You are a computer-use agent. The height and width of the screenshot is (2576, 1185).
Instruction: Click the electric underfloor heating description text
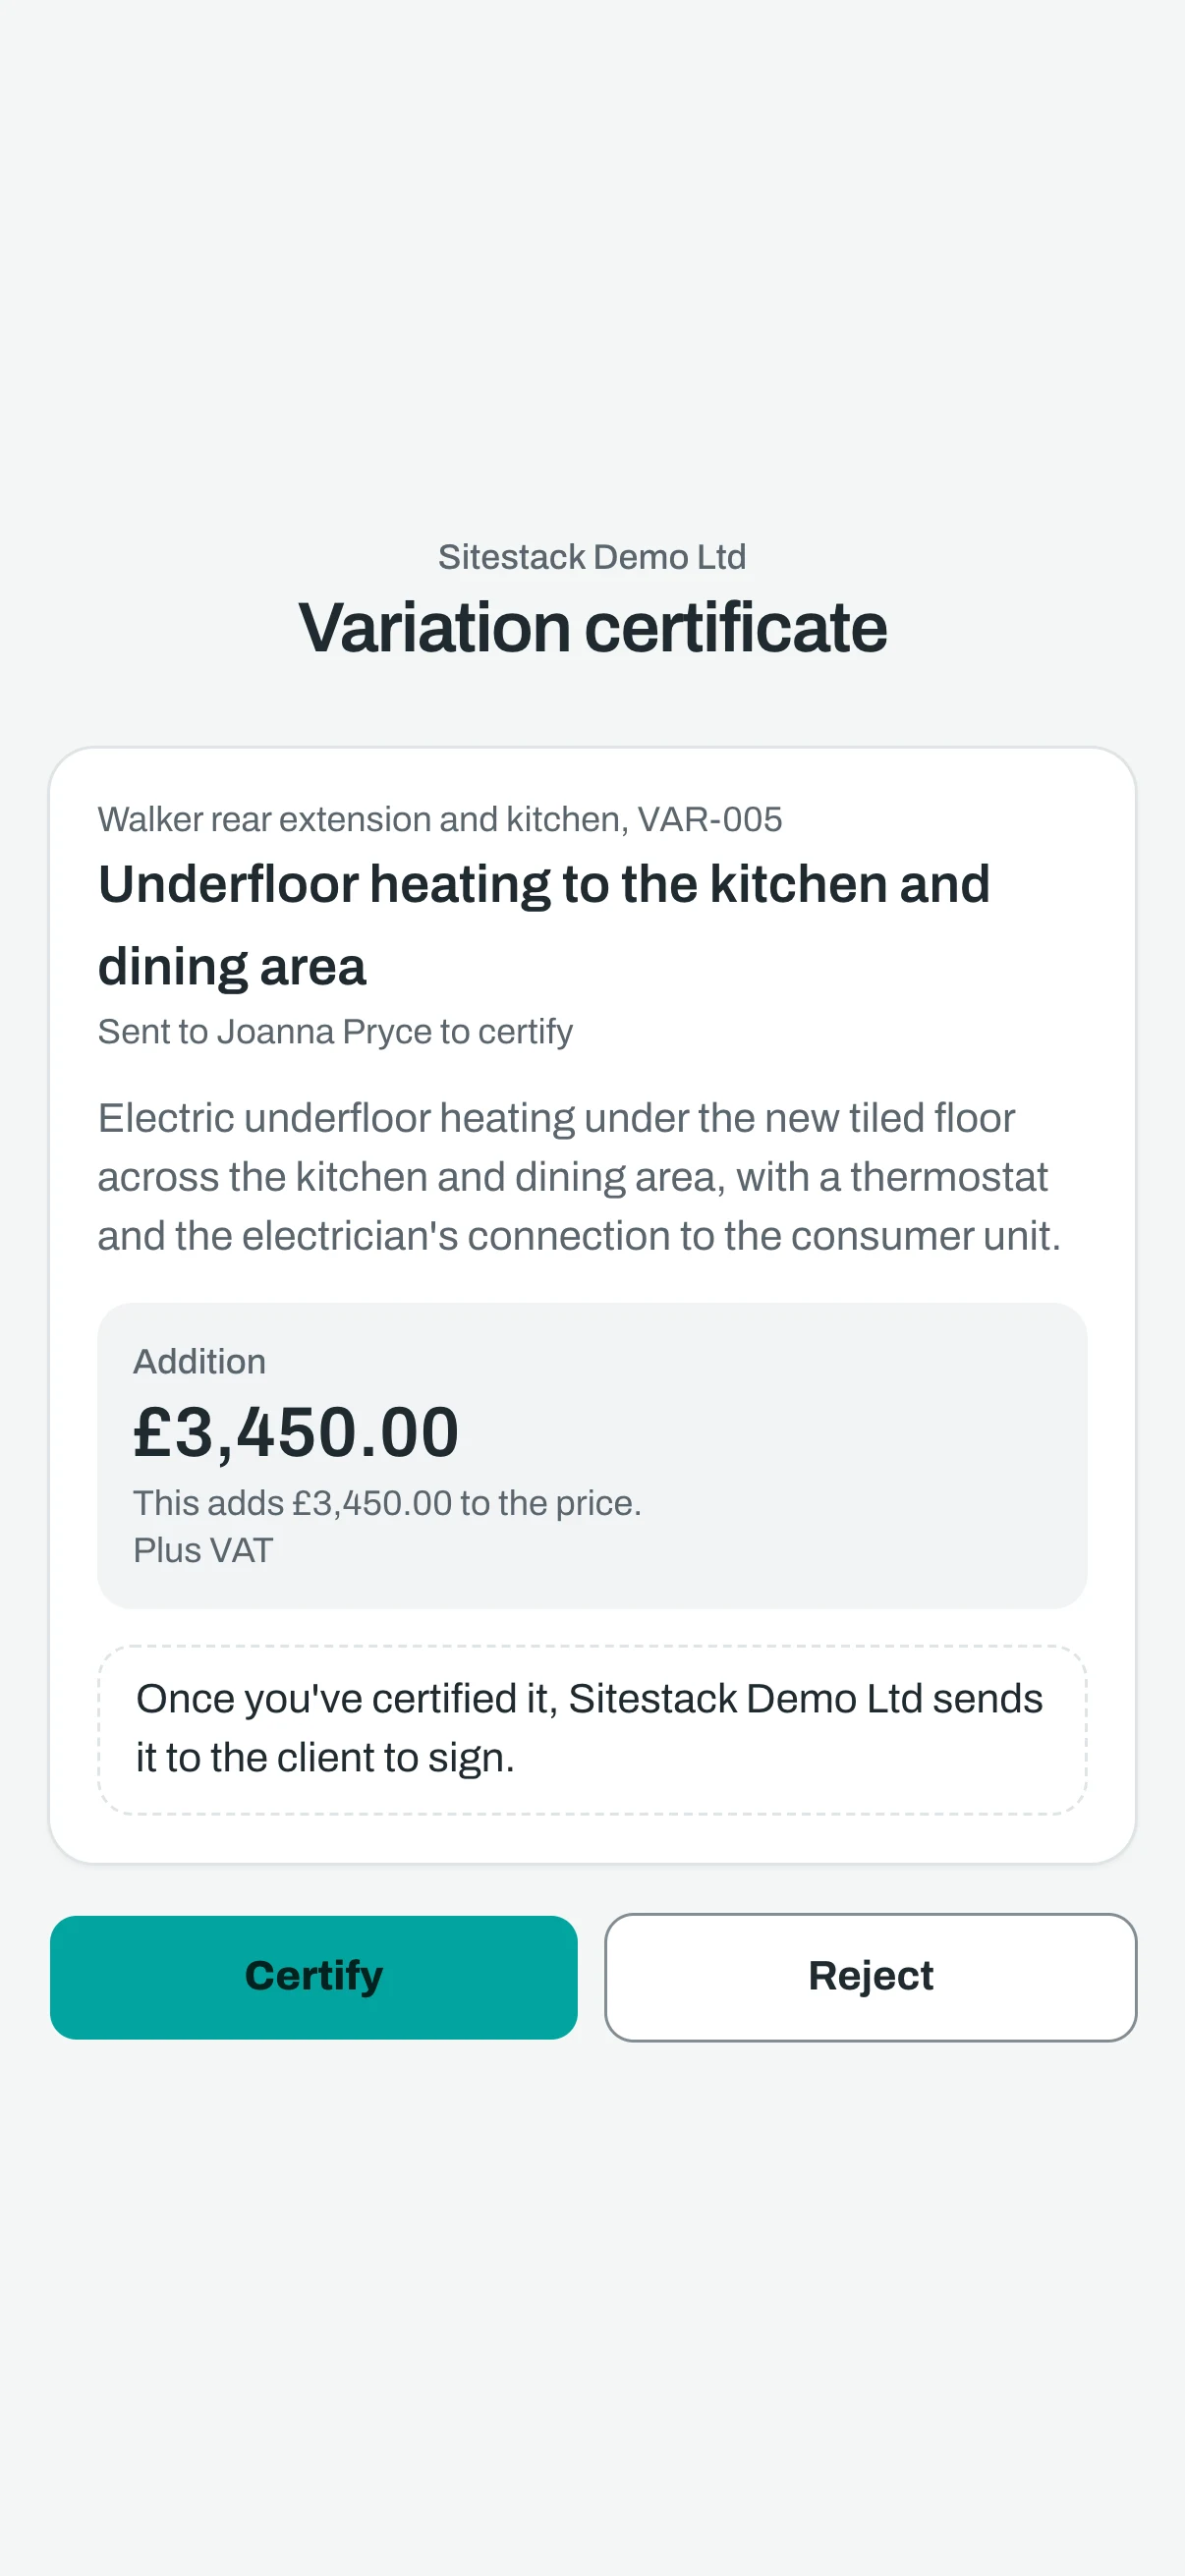(579, 1177)
